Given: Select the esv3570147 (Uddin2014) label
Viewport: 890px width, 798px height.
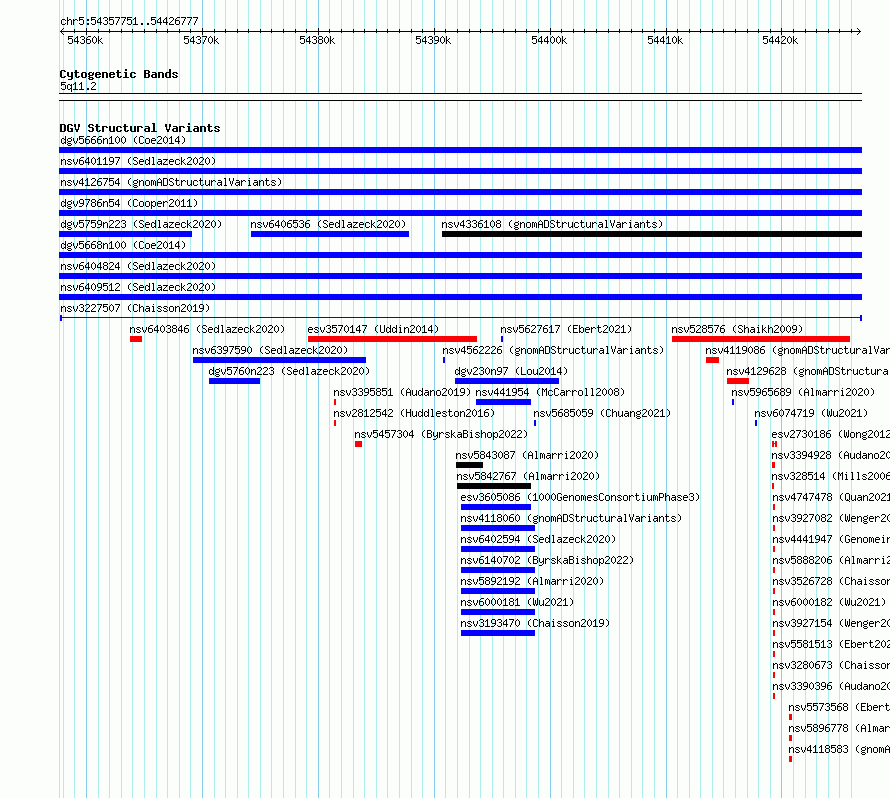Looking at the screenshot, I should (x=373, y=329).
